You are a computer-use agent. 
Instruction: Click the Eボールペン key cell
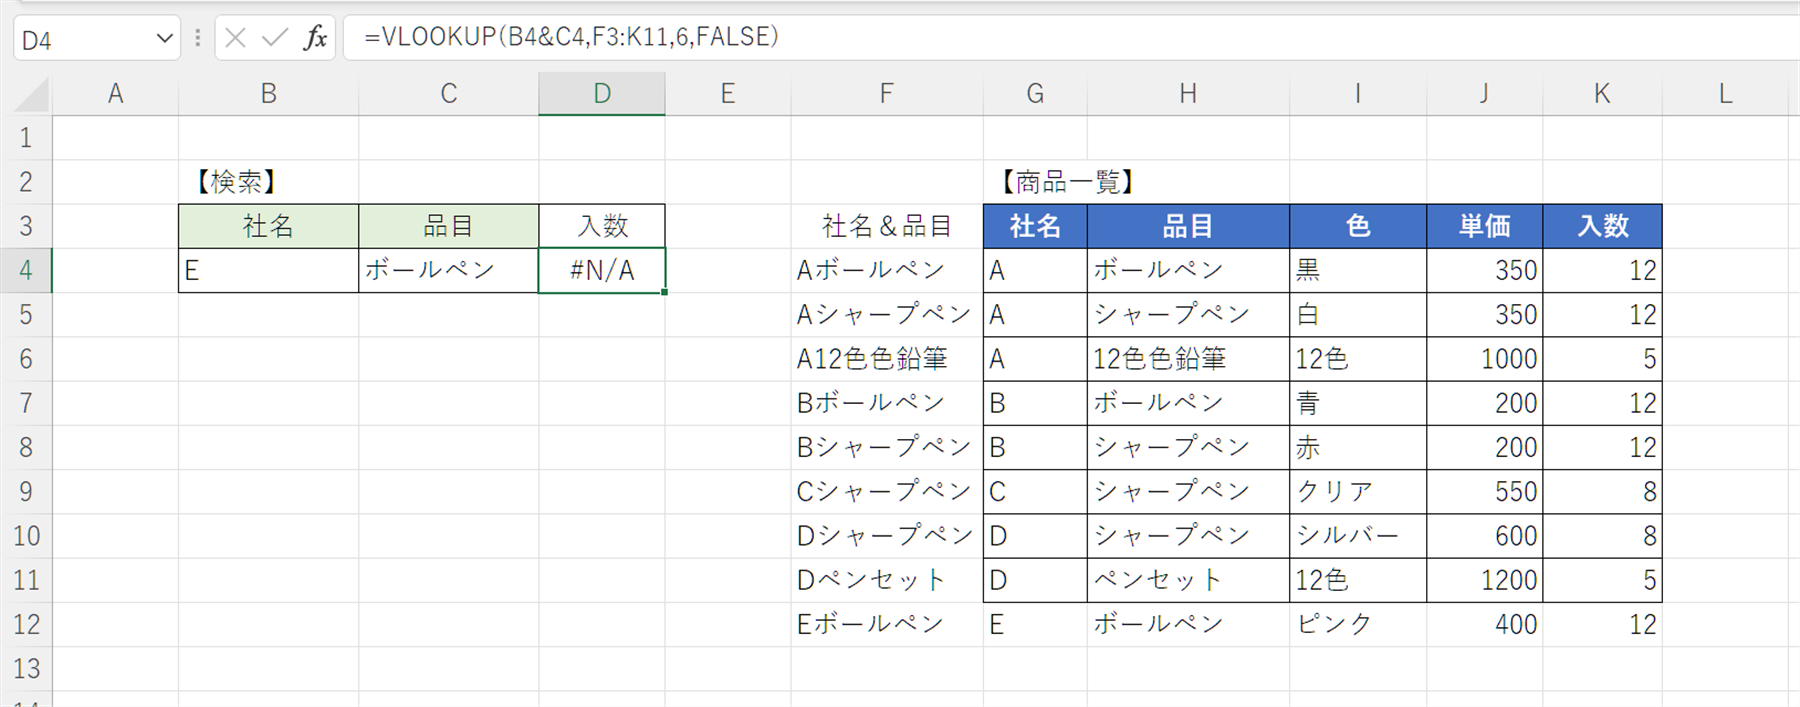[x=887, y=624]
